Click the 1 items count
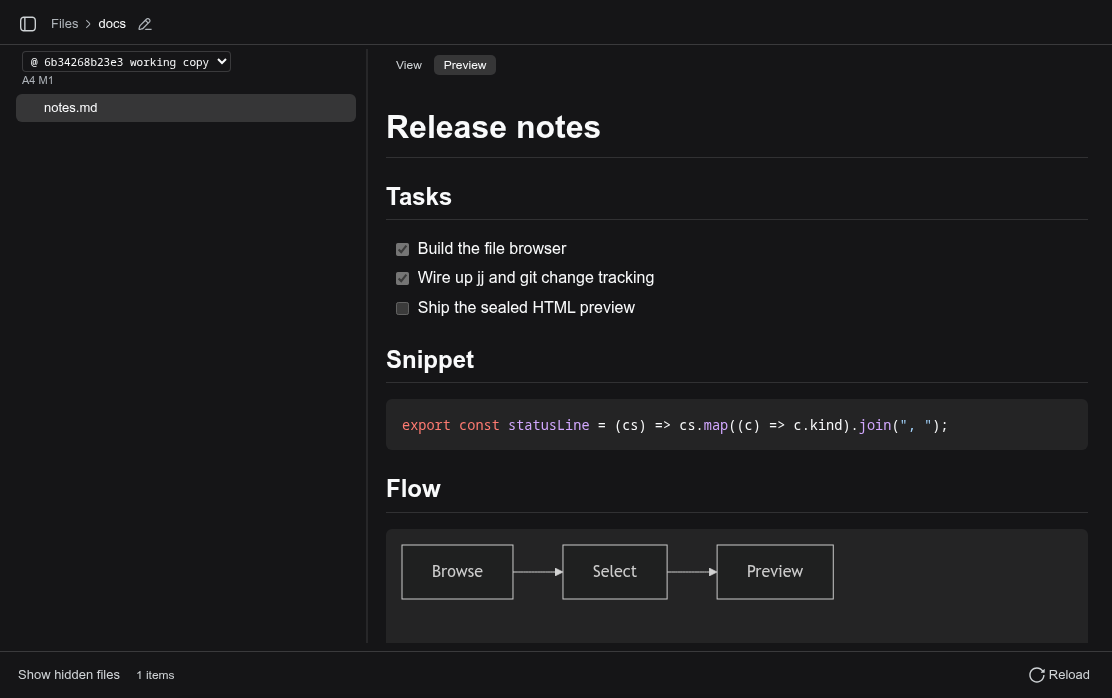 point(155,675)
